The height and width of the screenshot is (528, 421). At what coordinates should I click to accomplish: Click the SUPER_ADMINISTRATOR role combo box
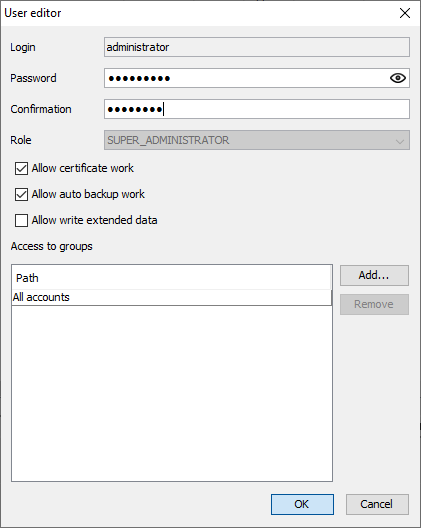pyautogui.click(x=257, y=140)
